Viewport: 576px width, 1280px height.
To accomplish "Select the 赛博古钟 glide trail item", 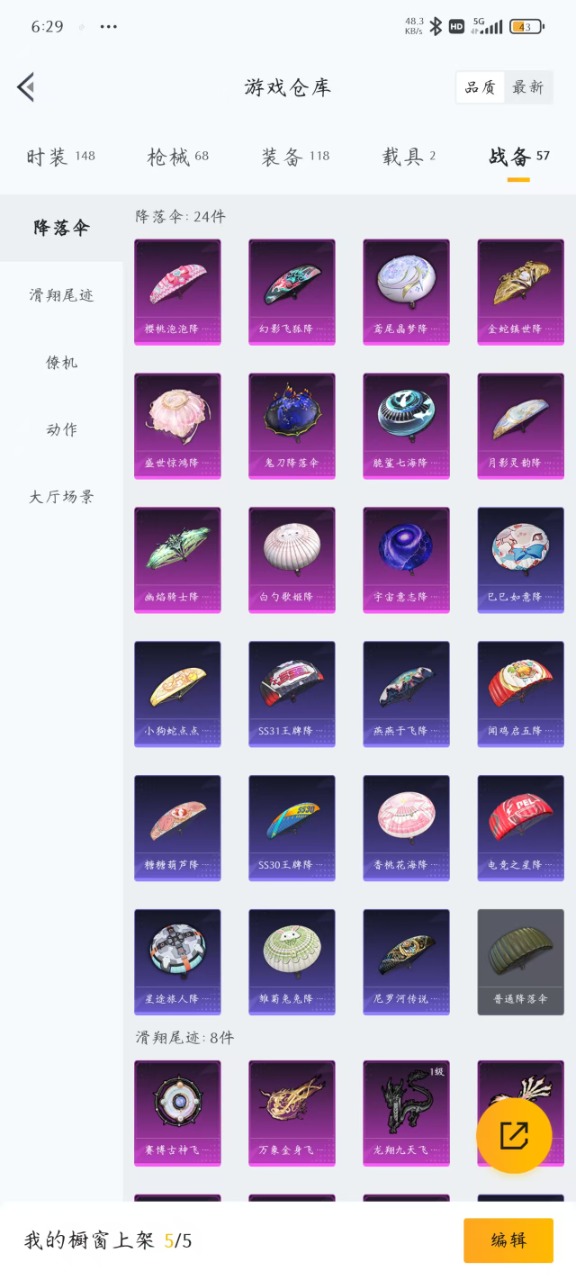I will (x=177, y=1113).
